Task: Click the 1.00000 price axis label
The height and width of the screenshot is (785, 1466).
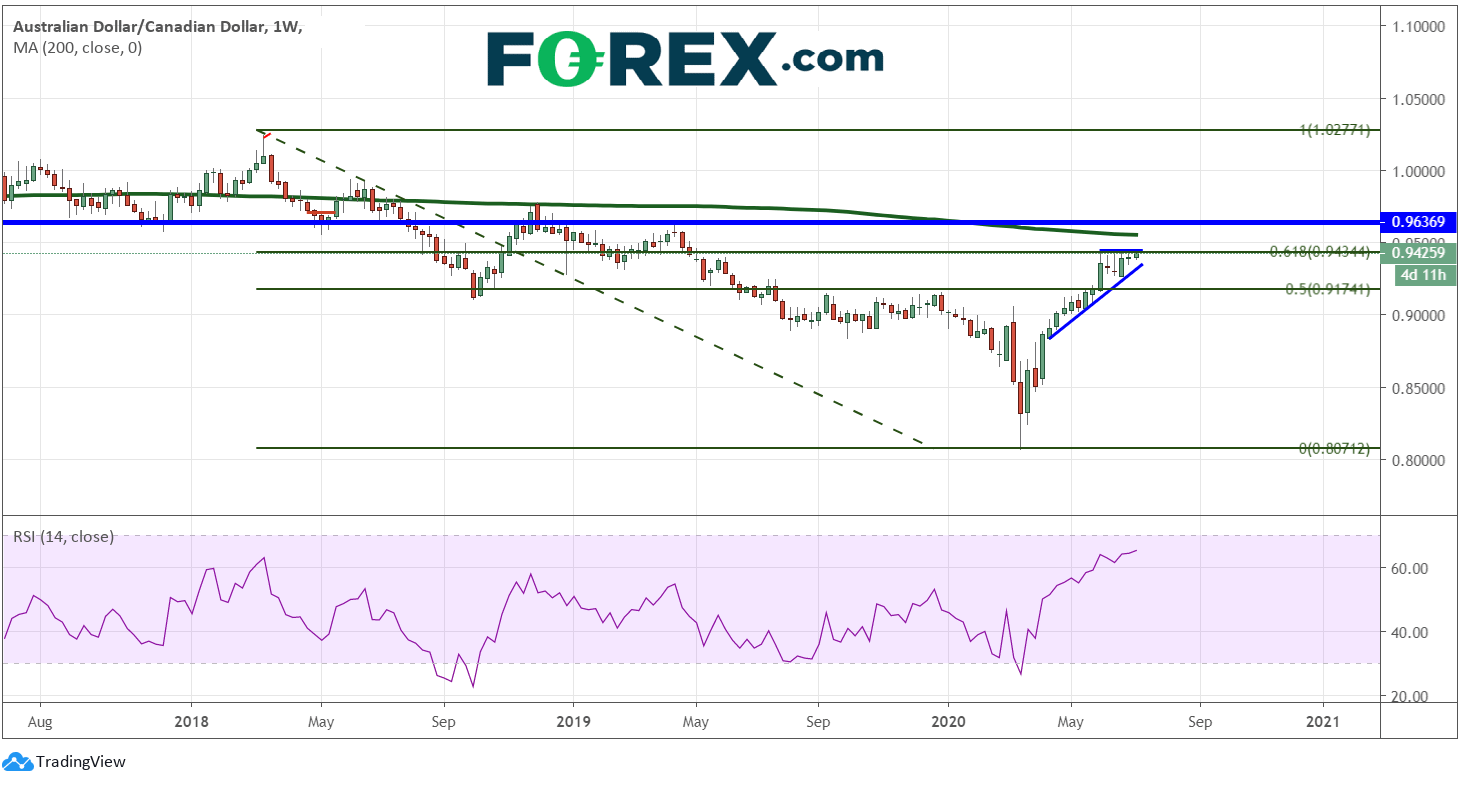Action: point(1416,171)
